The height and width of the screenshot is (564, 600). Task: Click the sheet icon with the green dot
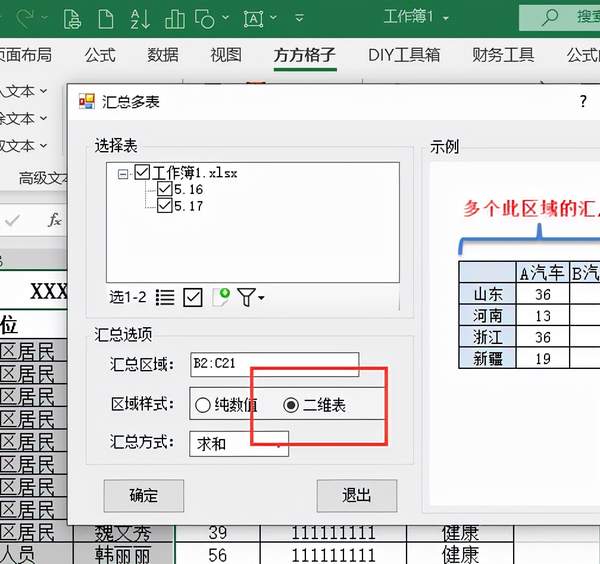(220, 297)
